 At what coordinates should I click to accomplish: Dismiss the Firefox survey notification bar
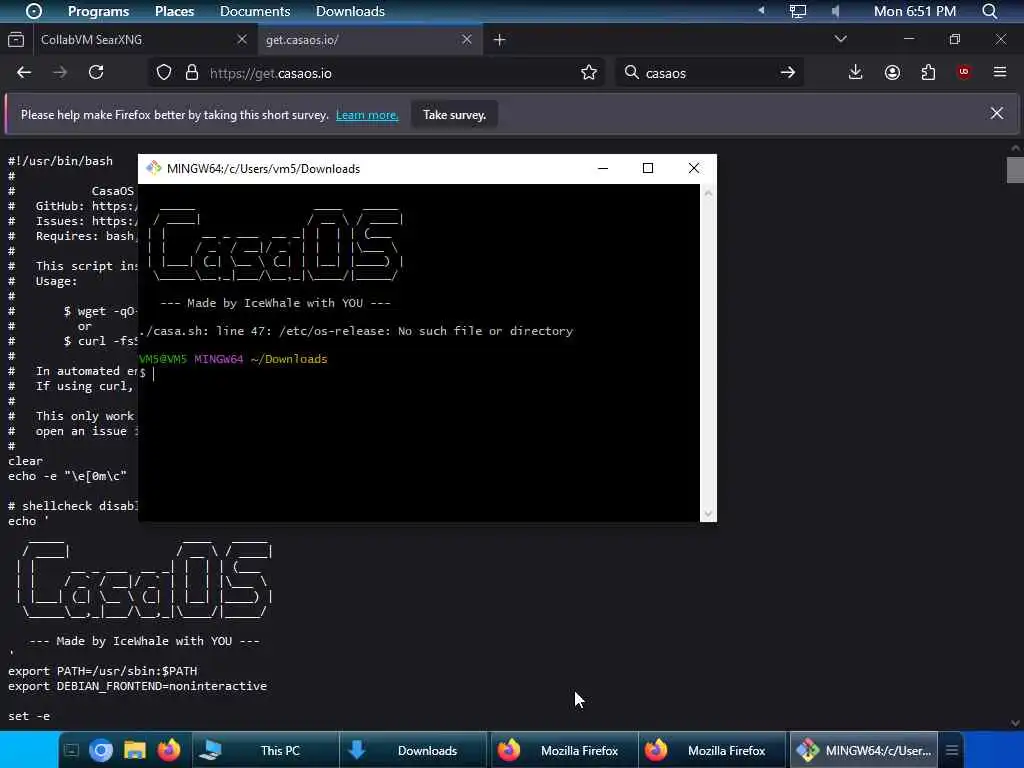tap(997, 114)
